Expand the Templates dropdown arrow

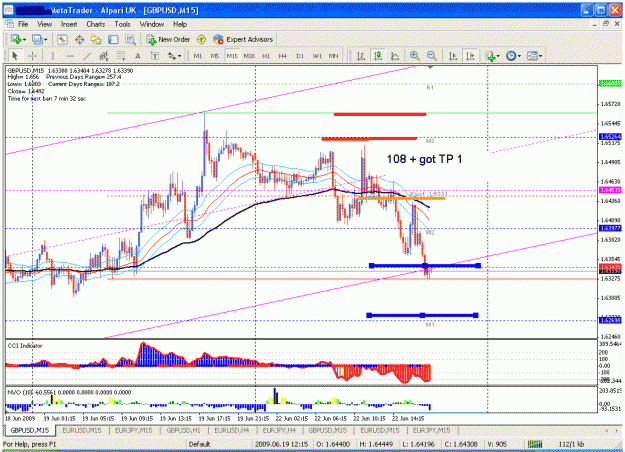point(540,56)
